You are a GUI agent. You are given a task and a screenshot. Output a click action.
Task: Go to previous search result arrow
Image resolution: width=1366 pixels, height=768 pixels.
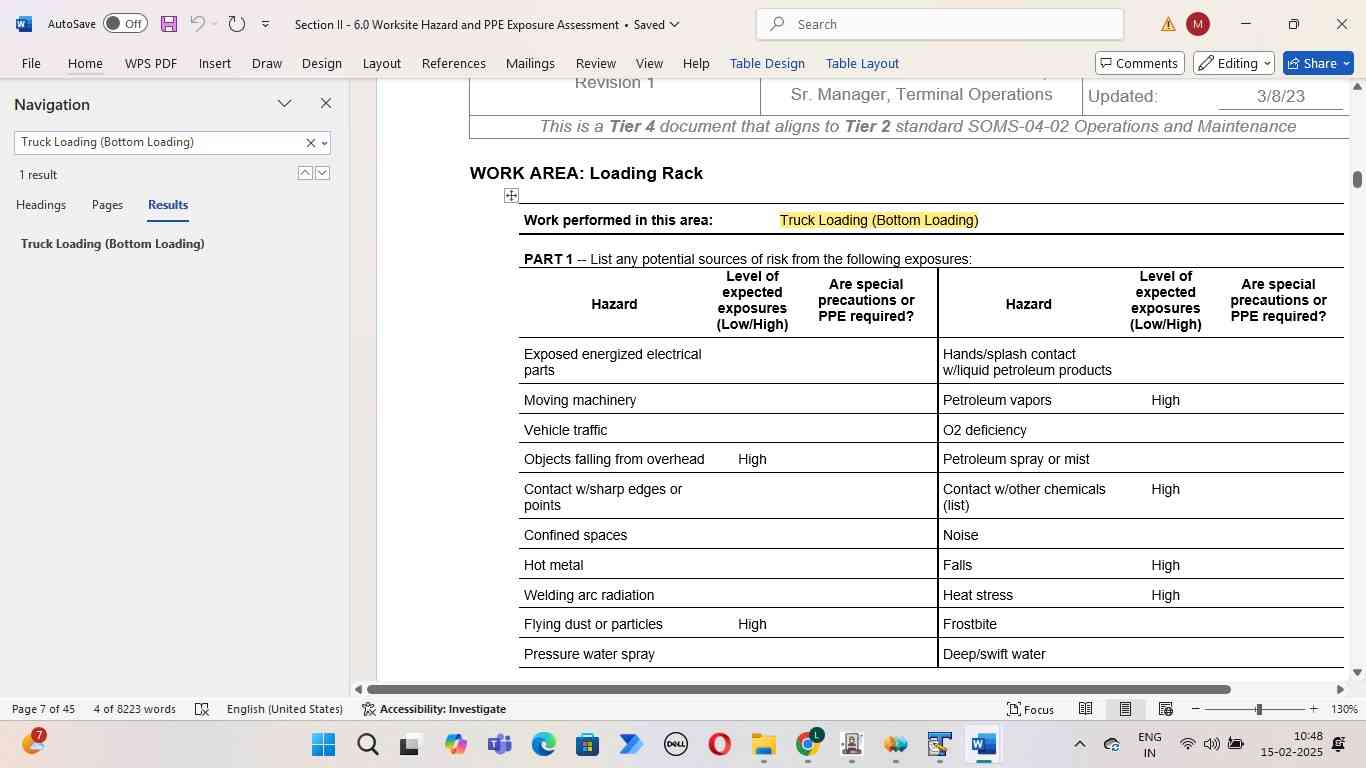(305, 173)
